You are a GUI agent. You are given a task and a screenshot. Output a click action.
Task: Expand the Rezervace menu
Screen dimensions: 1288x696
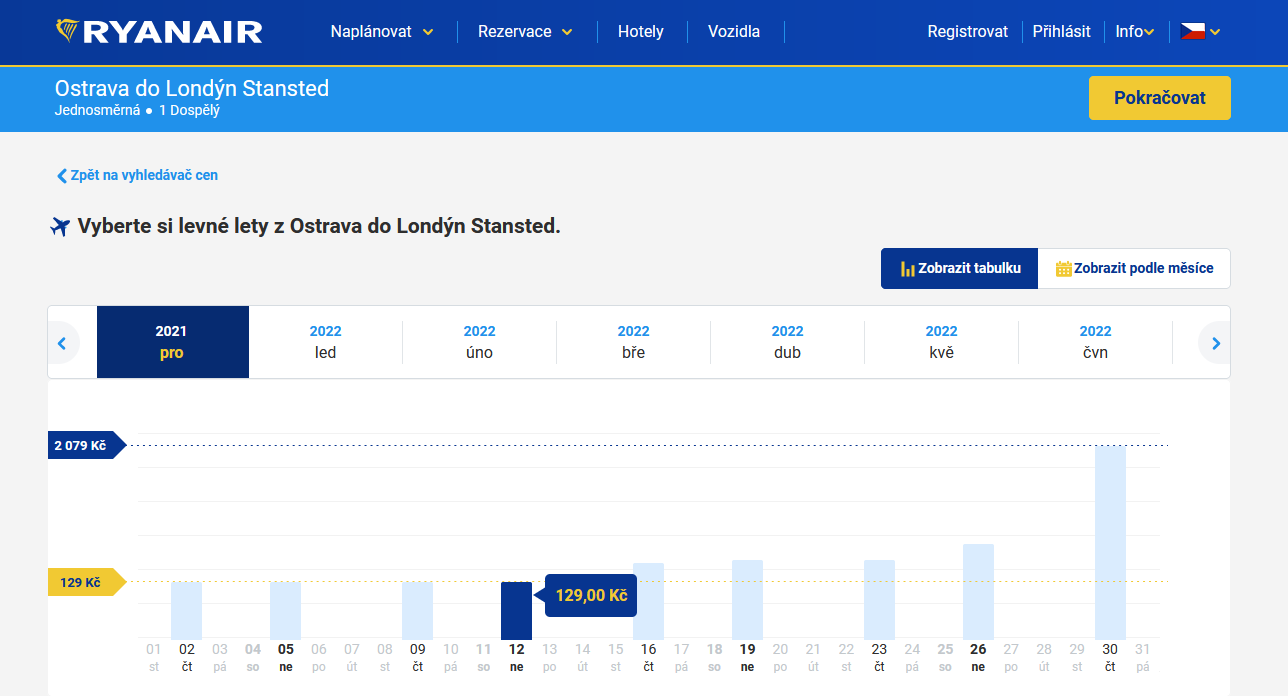coord(525,32)
